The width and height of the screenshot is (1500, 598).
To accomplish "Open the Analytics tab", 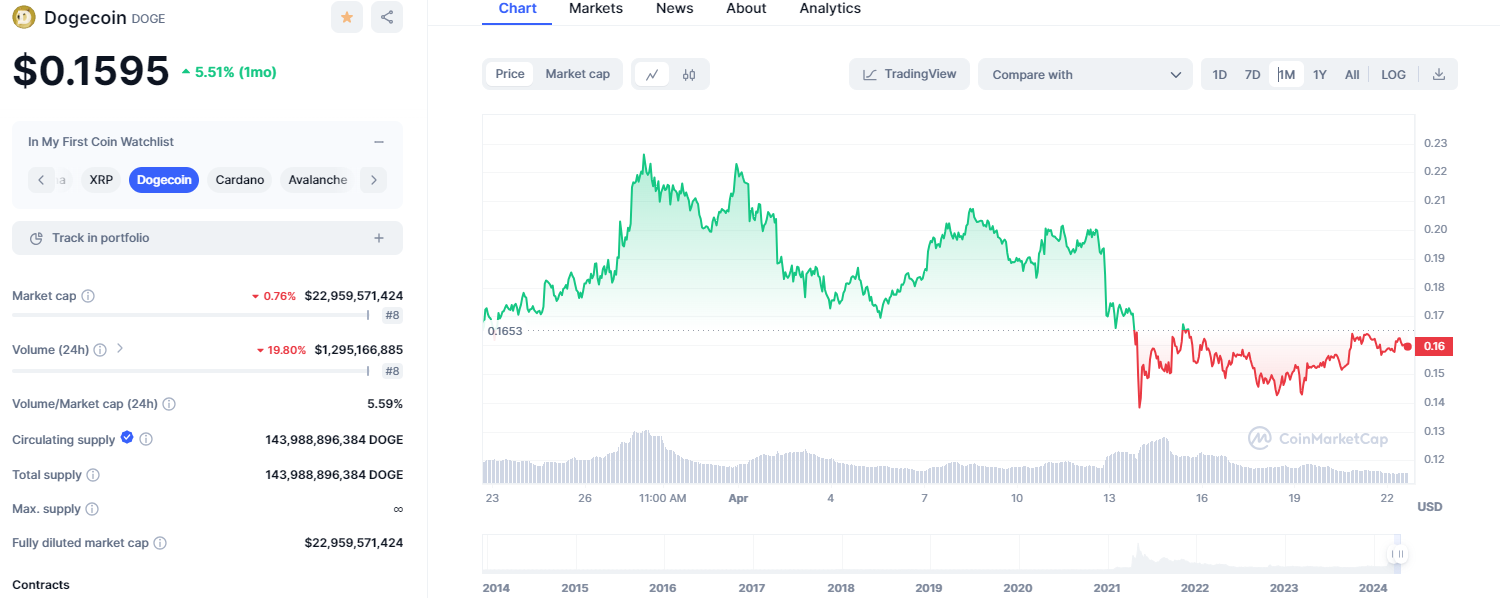I will pos(830,9).
